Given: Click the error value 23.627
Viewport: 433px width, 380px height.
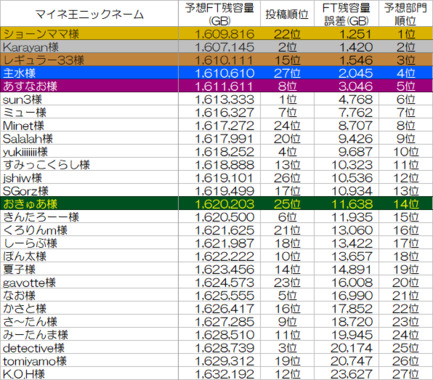Looking at the screenshot, I should [352, 374].
